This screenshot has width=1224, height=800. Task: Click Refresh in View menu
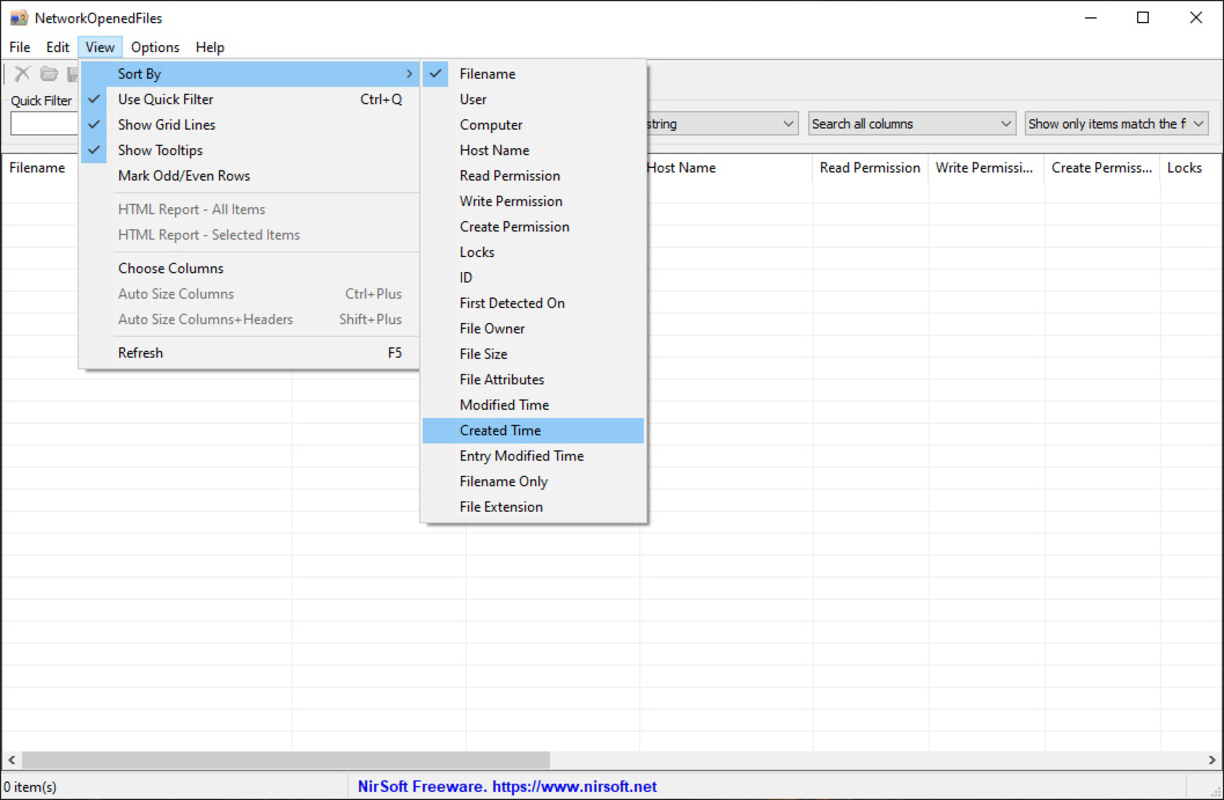pyautogui.click(x=250, y=353)
